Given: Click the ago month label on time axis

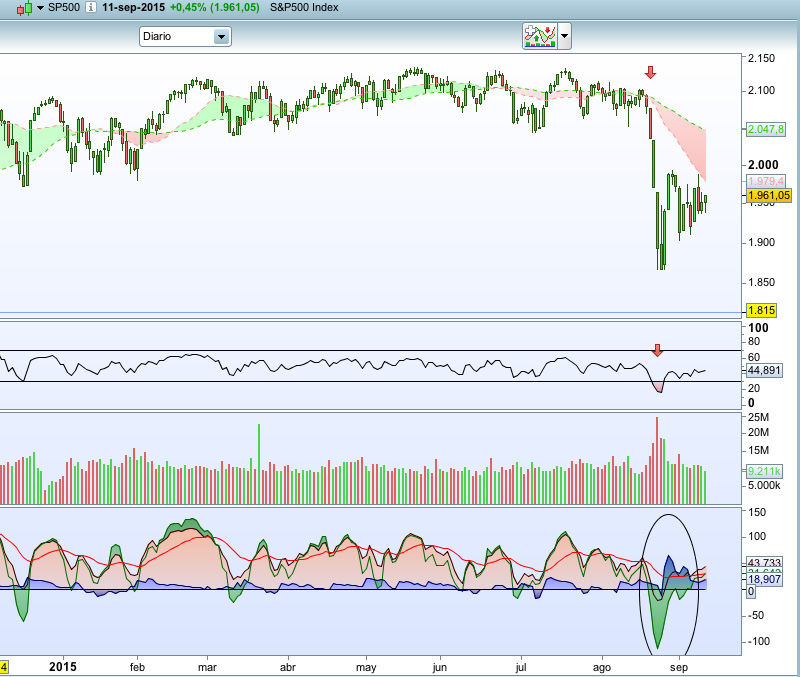Looking at the screenshot, I should (x=602, y=668).
